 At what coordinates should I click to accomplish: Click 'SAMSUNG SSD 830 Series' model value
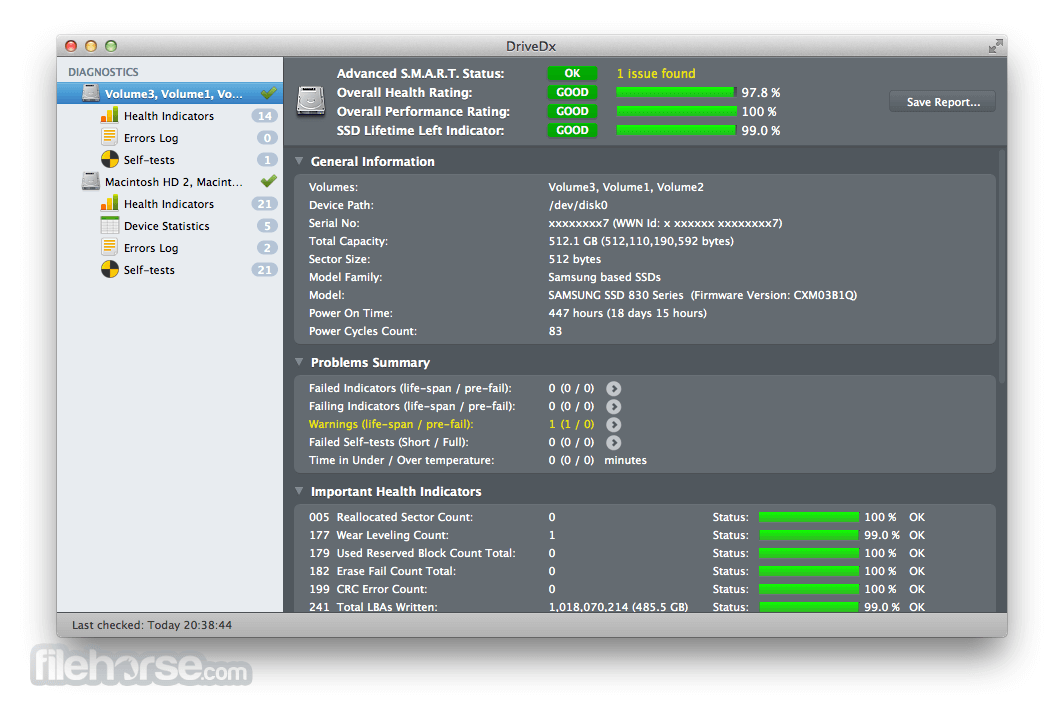click(x=615, y=295)
